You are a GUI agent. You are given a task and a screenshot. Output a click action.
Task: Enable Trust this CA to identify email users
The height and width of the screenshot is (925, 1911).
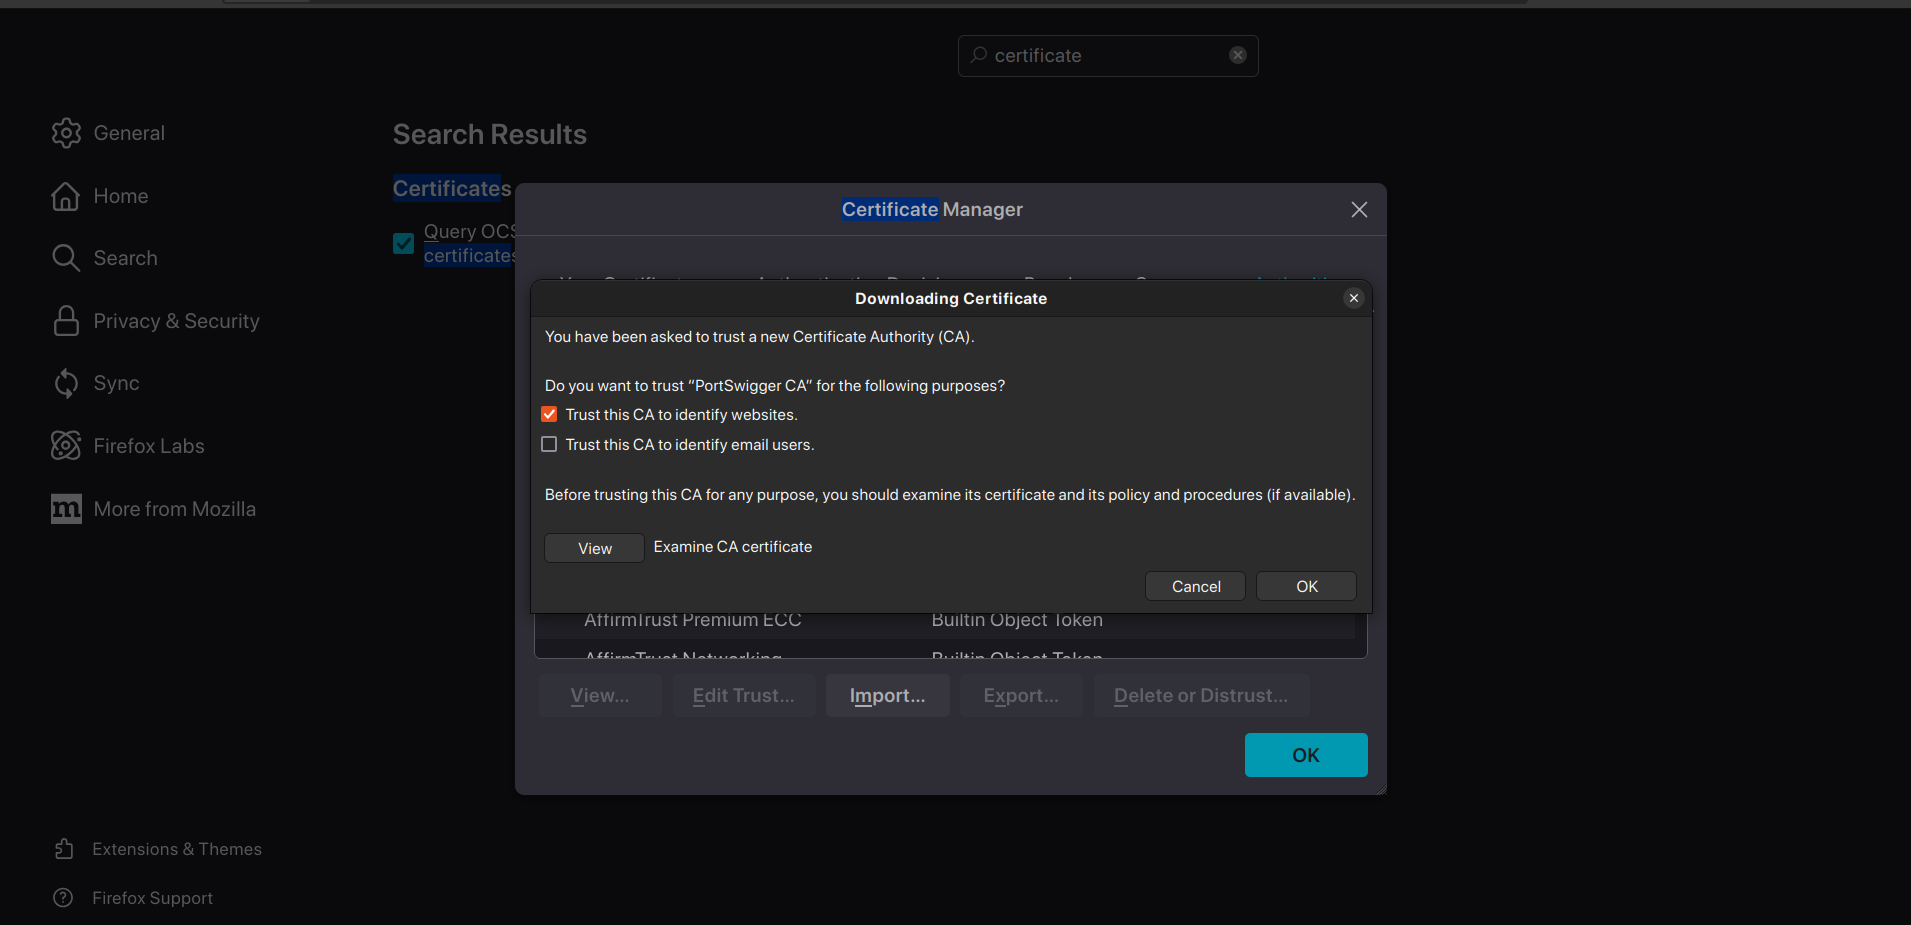[x=549, y=444]
